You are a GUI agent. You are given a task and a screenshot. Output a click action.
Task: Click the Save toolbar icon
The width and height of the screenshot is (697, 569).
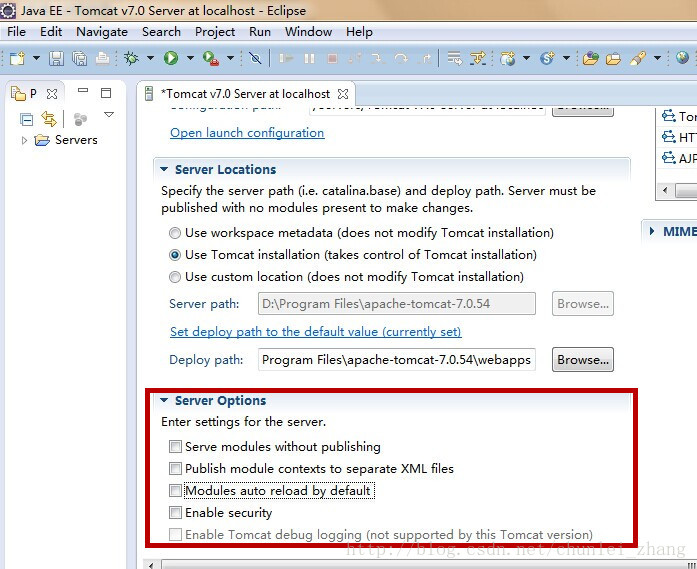pyautogui.click(x=56, y=58)
